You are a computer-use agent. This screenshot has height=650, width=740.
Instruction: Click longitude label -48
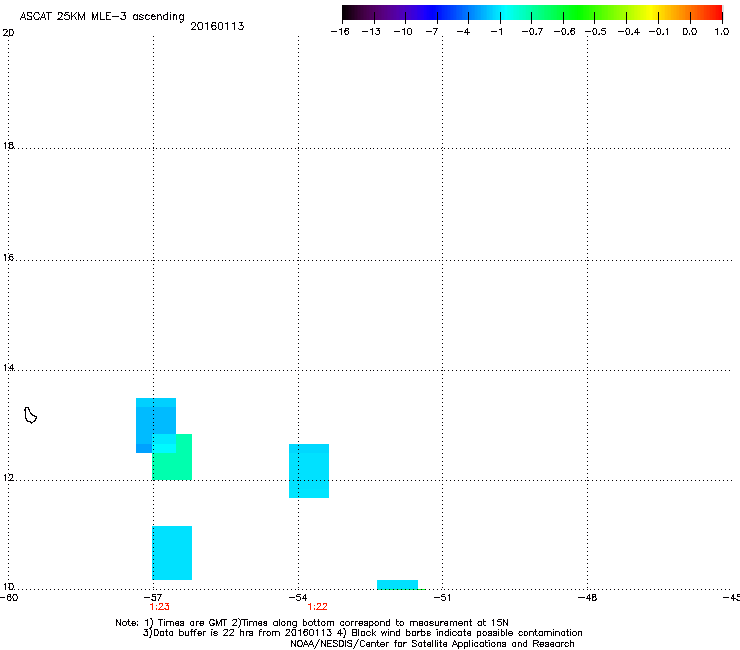pyautogui.click(x=588, y=597)
